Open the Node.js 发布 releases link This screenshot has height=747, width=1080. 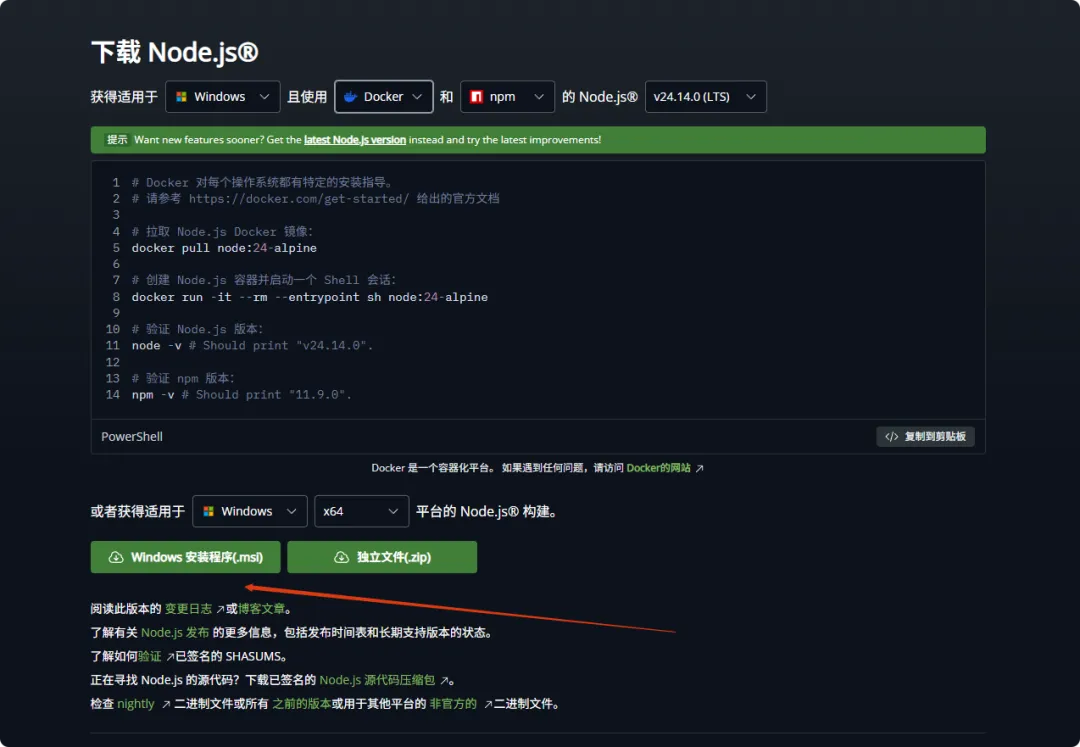[x=175, y=633]
